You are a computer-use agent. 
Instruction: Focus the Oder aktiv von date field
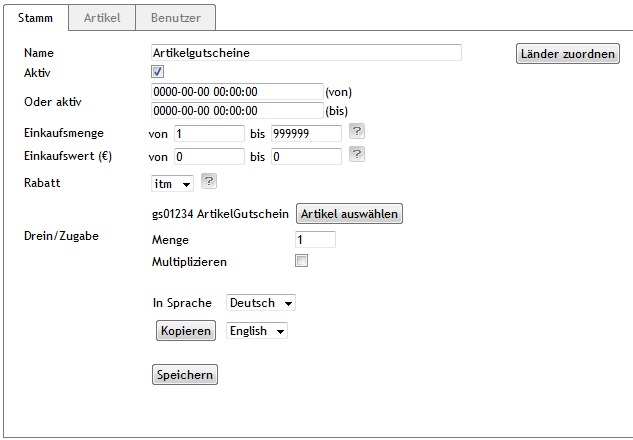[x=236, y=92]
